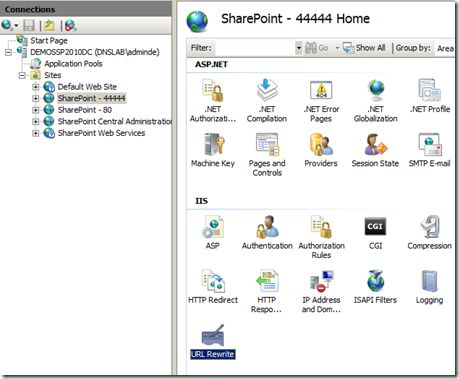459x379 pixels.
Task: Click the Delete Connection toolbar icon
Action: click(x=70, y=25)
